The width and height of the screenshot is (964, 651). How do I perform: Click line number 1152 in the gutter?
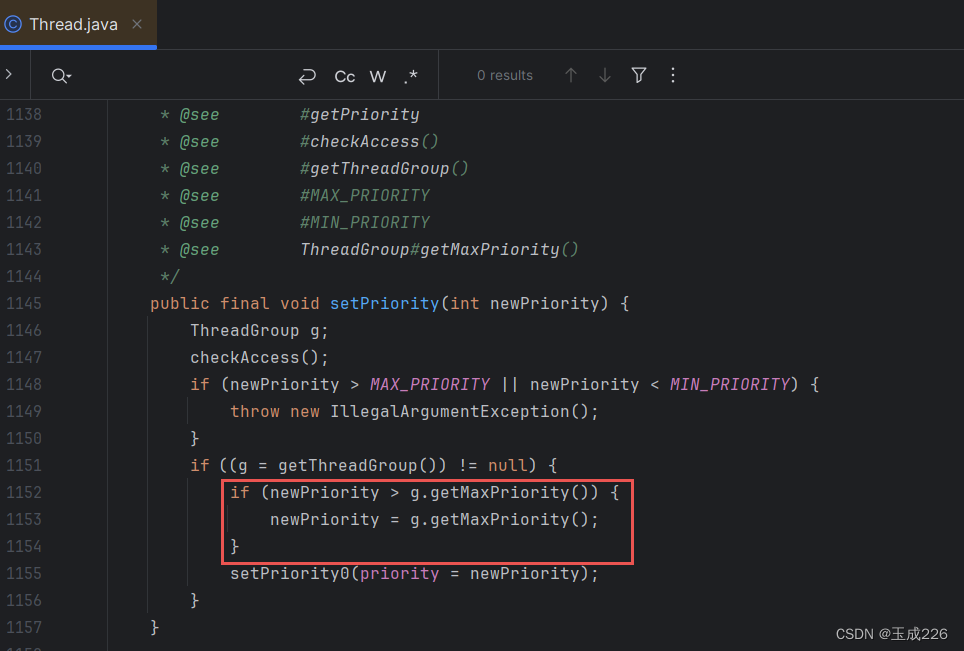(24, 493)
